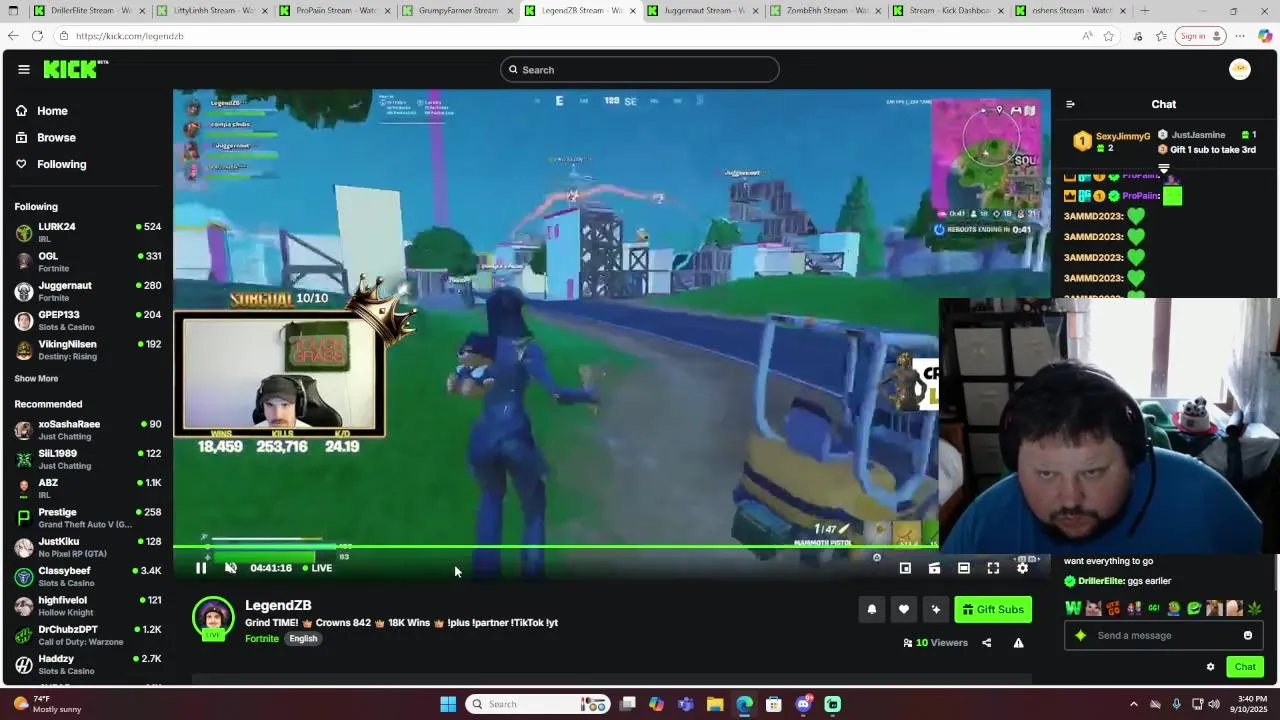Click the LegendZB channel avatar
1280x720 pixels.
click(x=213, y=617)
